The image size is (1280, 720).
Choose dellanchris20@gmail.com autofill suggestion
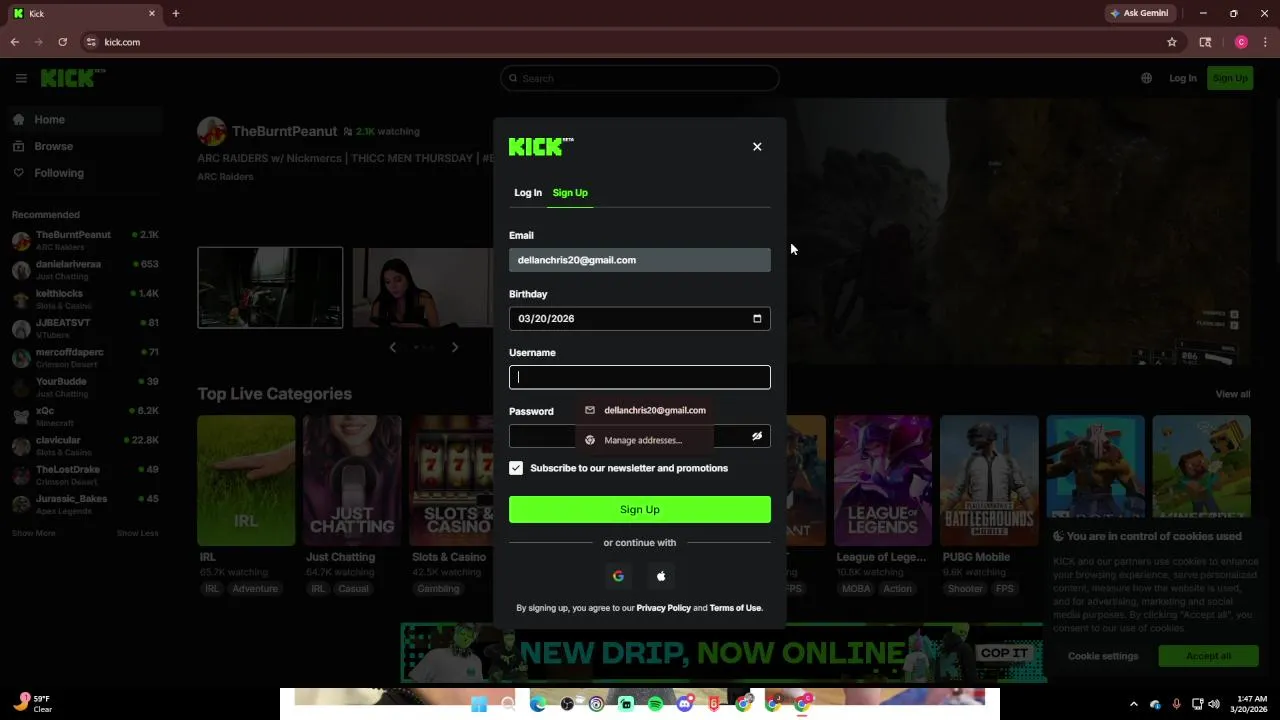(x=645, y=410)
